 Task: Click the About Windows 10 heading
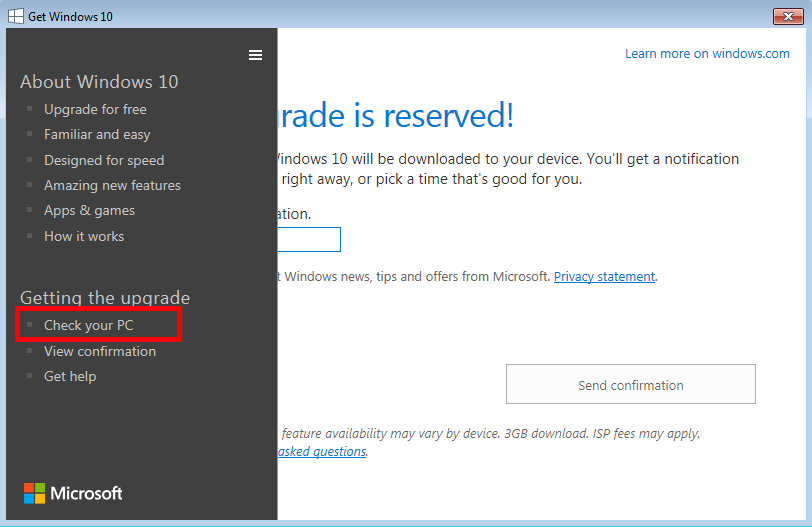99,82
